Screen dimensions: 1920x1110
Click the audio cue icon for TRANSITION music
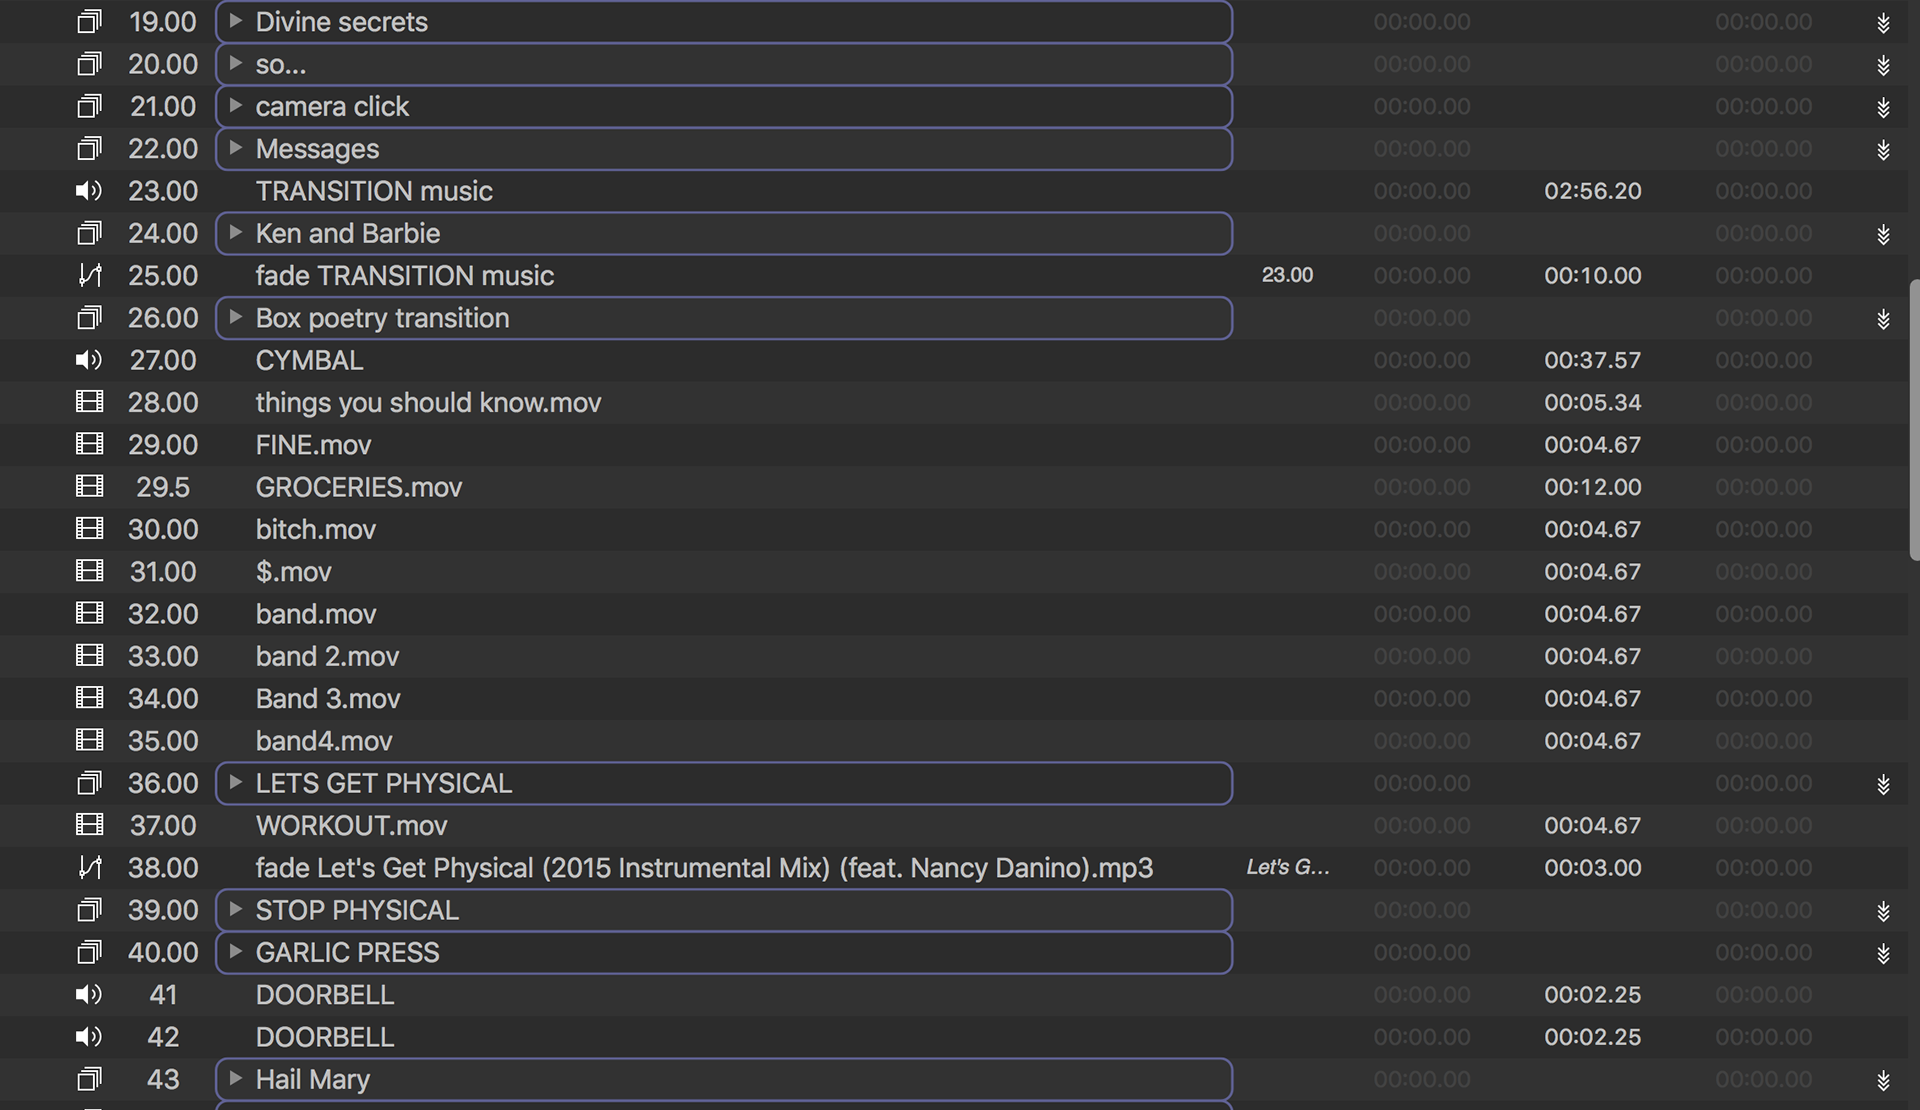click(x=89, y=191)
